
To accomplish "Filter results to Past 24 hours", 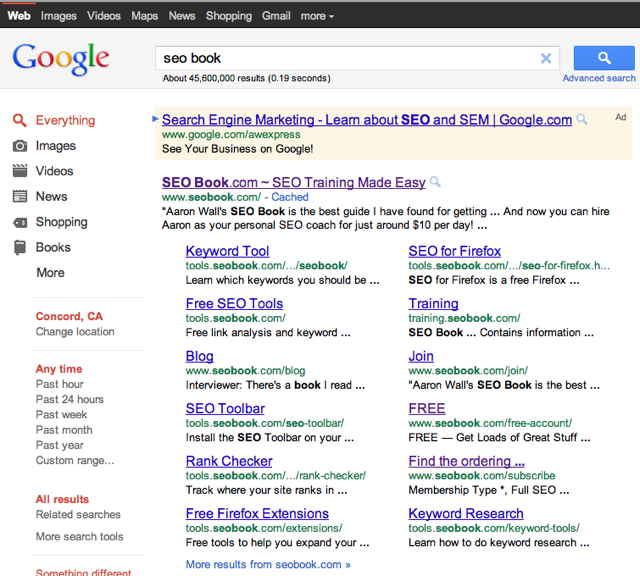I will click(69, 399).
